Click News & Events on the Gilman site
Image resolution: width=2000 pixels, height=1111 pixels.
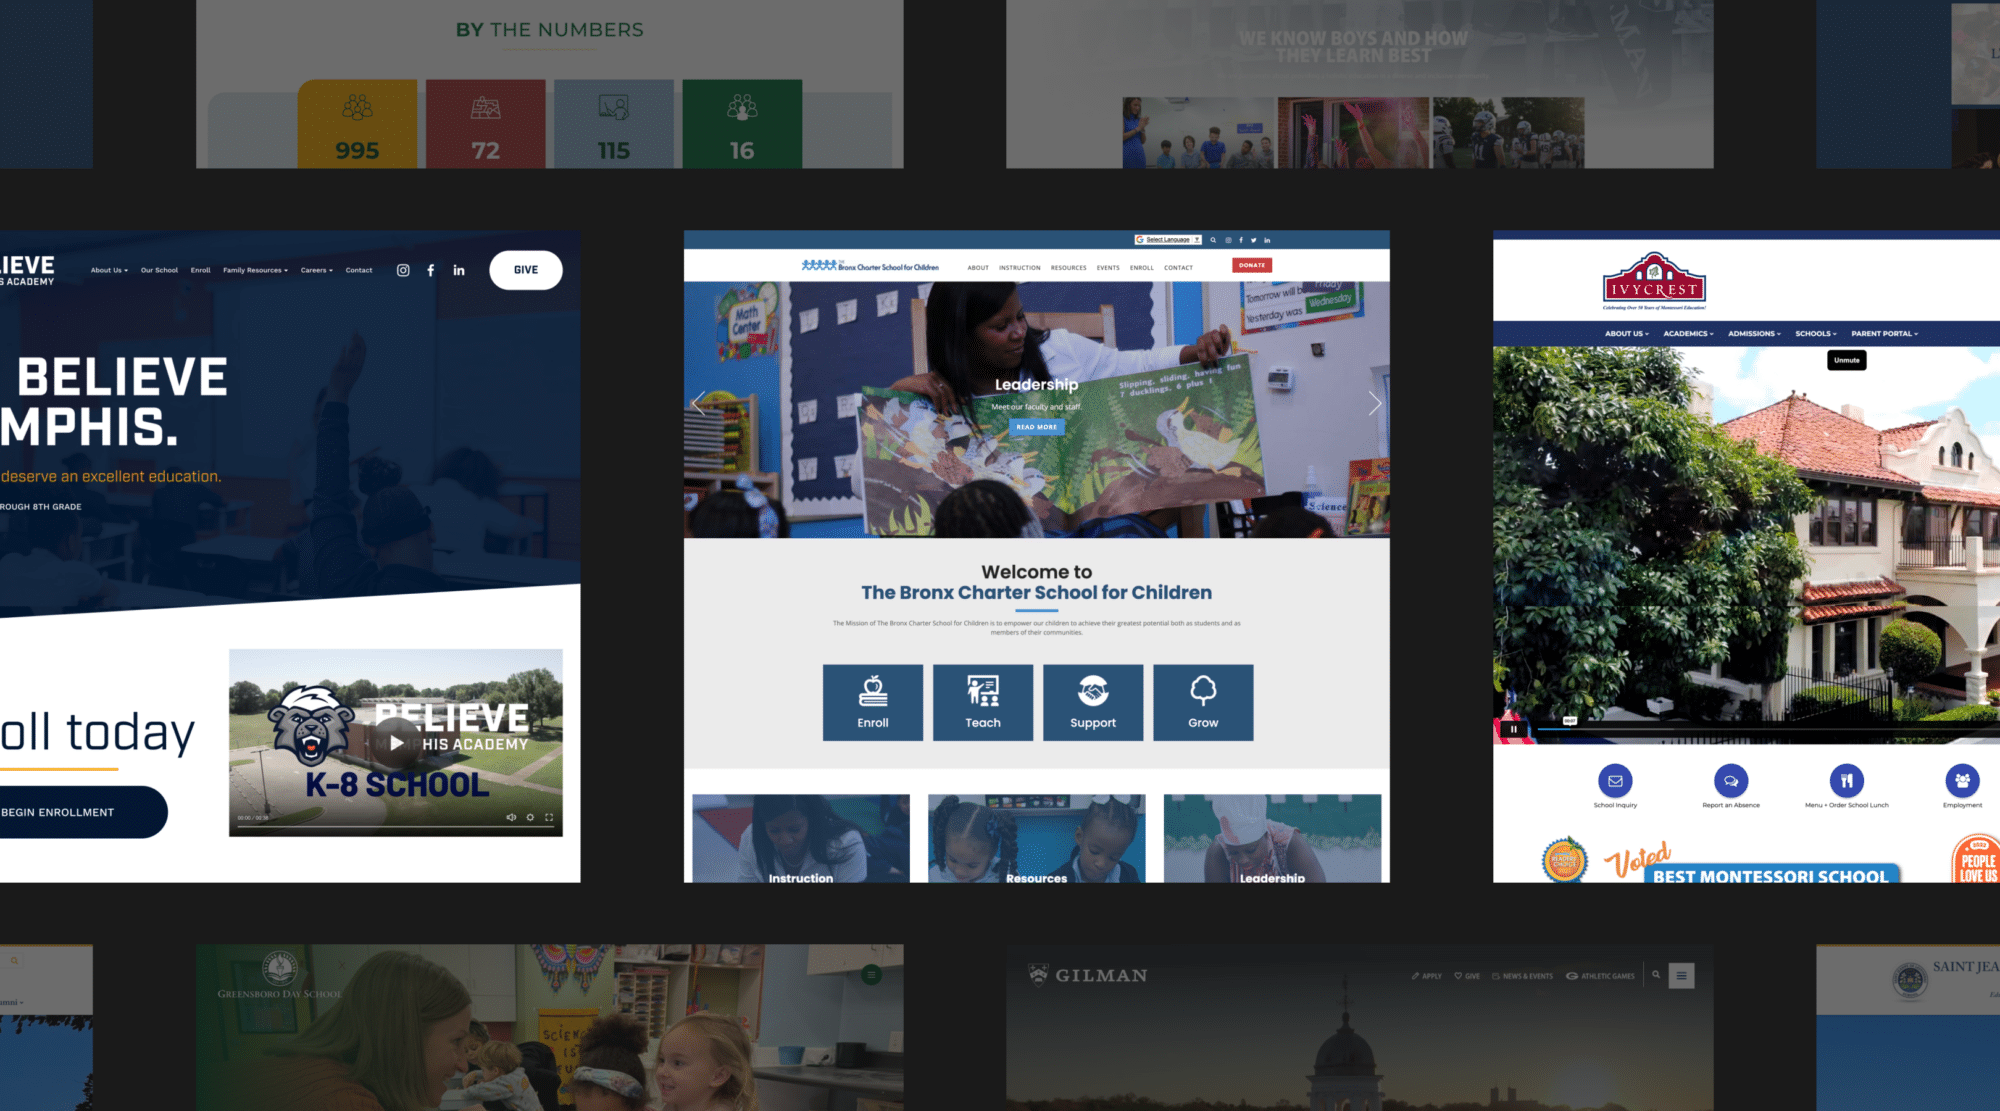tap(1523, 976)
